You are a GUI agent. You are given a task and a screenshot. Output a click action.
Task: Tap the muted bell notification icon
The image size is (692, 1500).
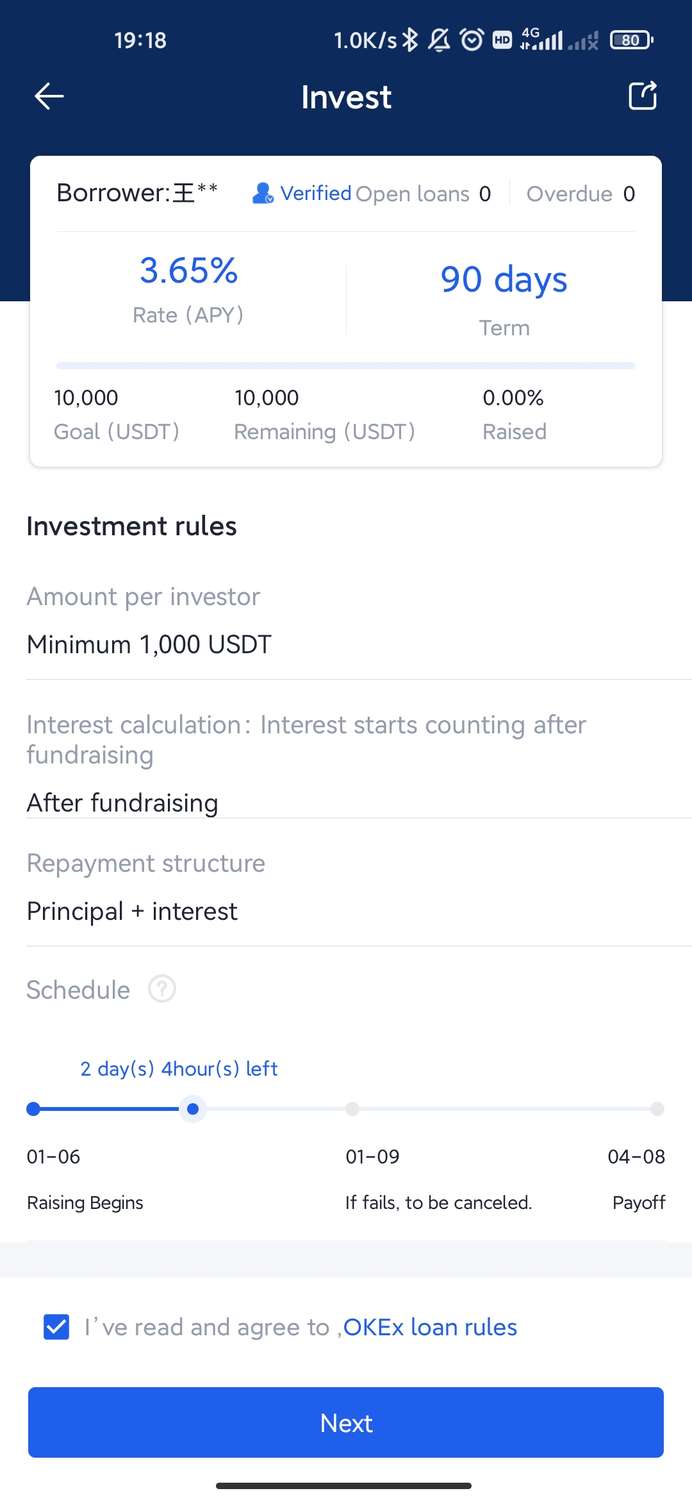(439, 40)
